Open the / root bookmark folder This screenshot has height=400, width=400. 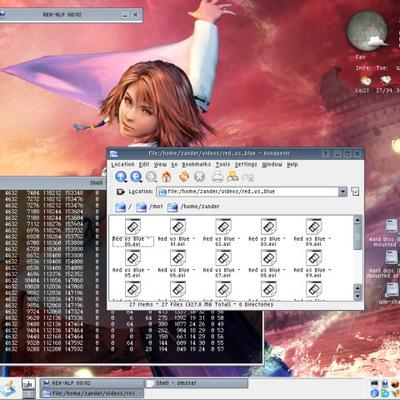pos(123,207)
